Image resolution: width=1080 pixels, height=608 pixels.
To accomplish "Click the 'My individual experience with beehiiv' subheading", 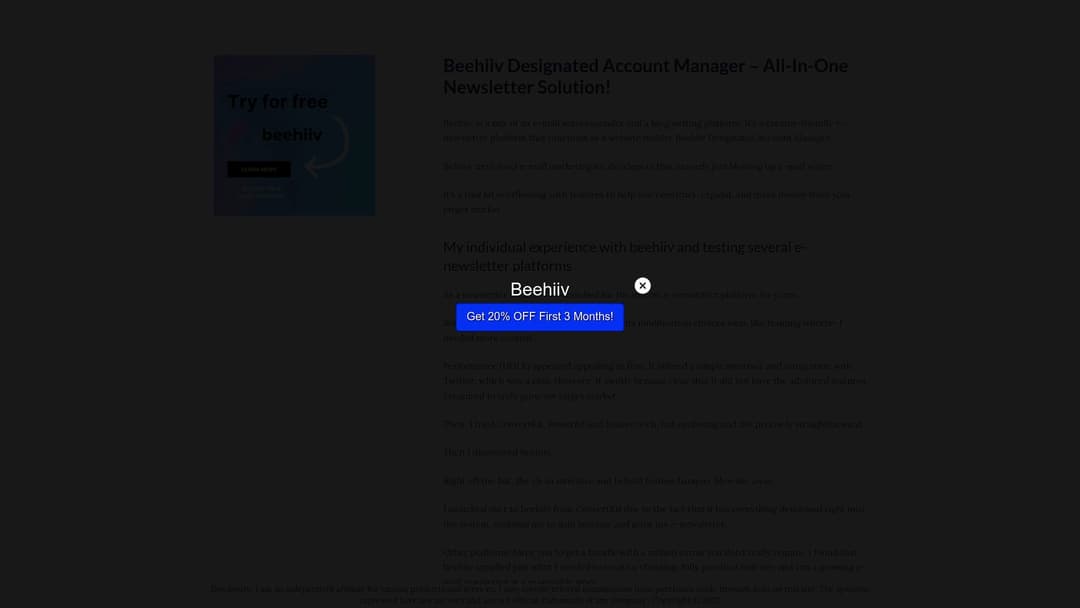I will tap(625, 255).
